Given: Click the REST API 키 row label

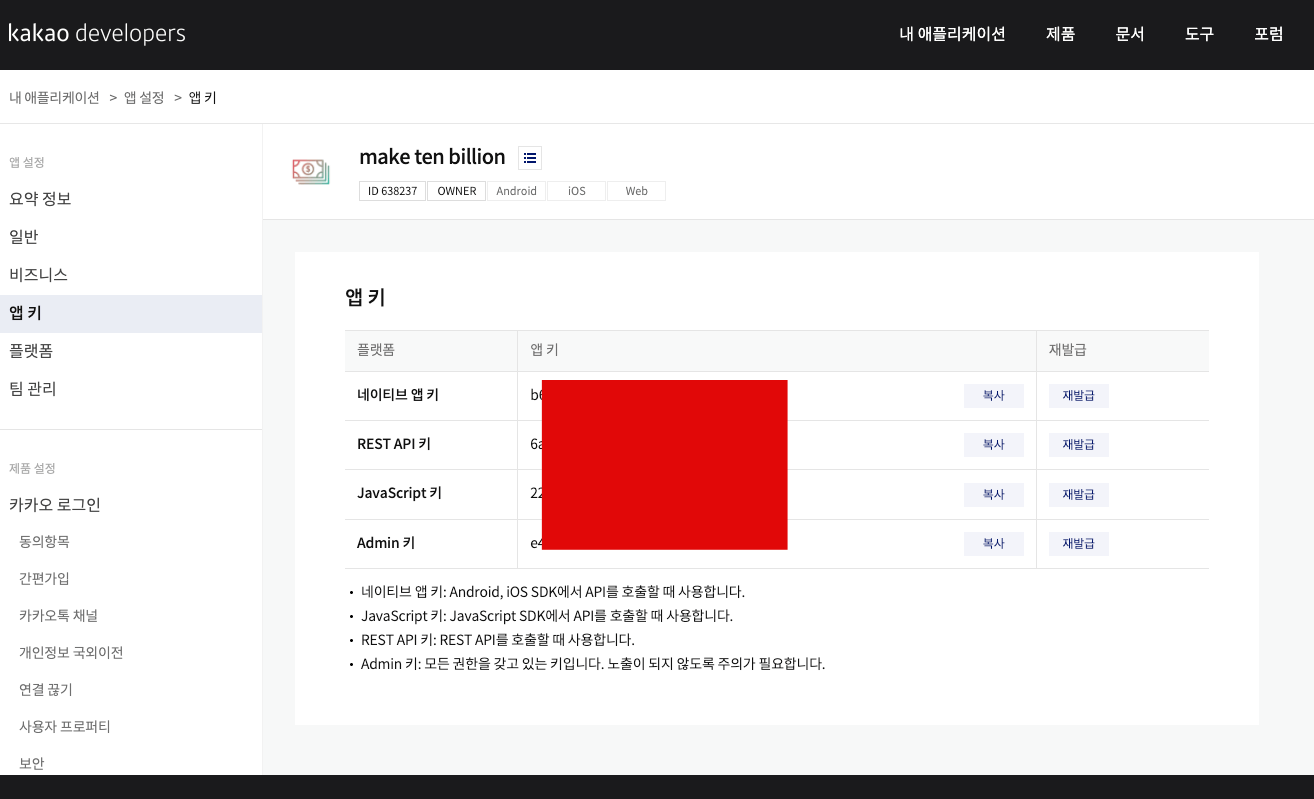Looking at the screenshot, I should [394, 444].
